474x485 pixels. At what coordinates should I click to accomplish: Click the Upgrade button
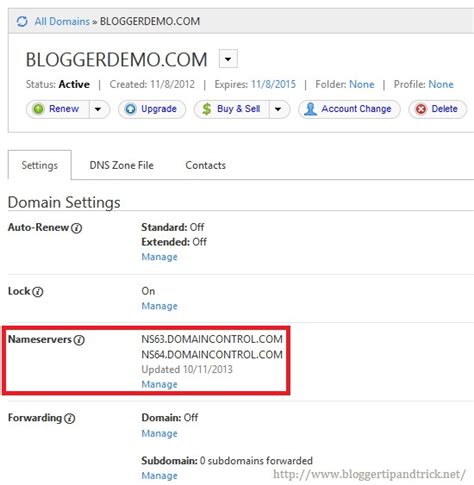pos(152,109)
